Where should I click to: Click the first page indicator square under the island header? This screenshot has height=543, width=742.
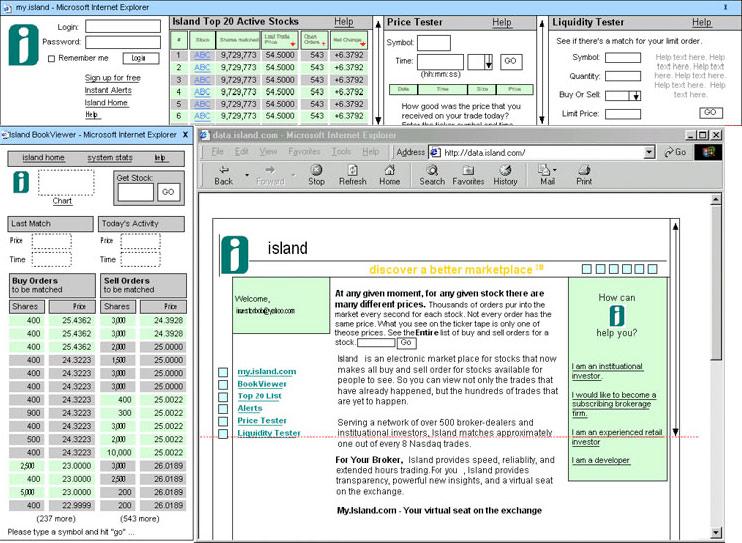[587, 269]
